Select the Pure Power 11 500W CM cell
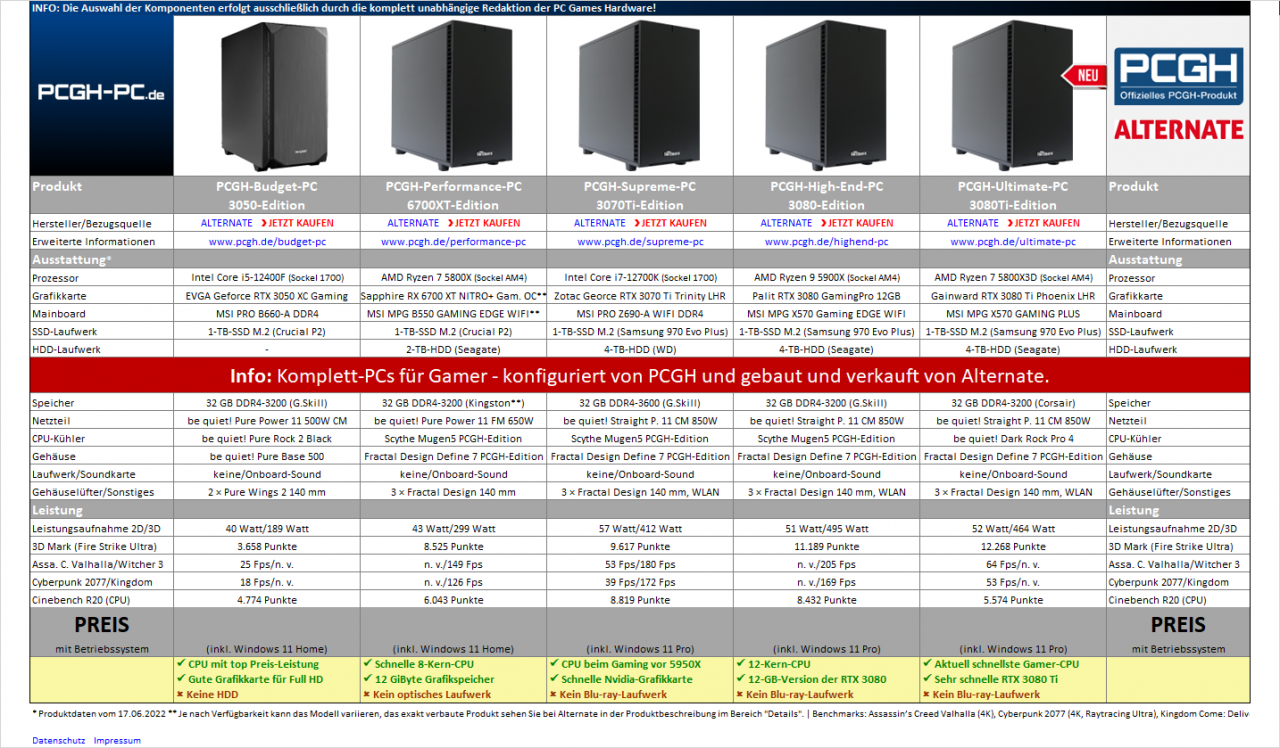1280x748 pixels. 267,421
